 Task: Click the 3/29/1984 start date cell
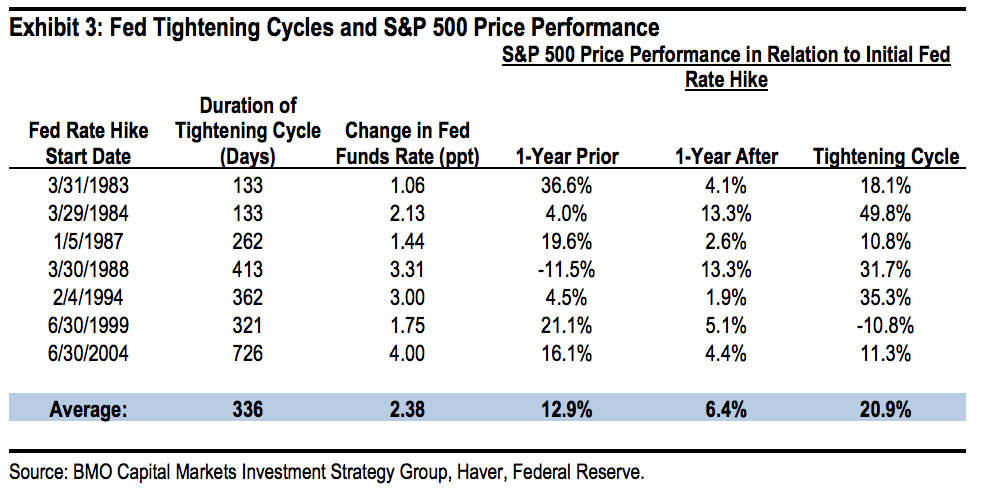pos(89,212)
